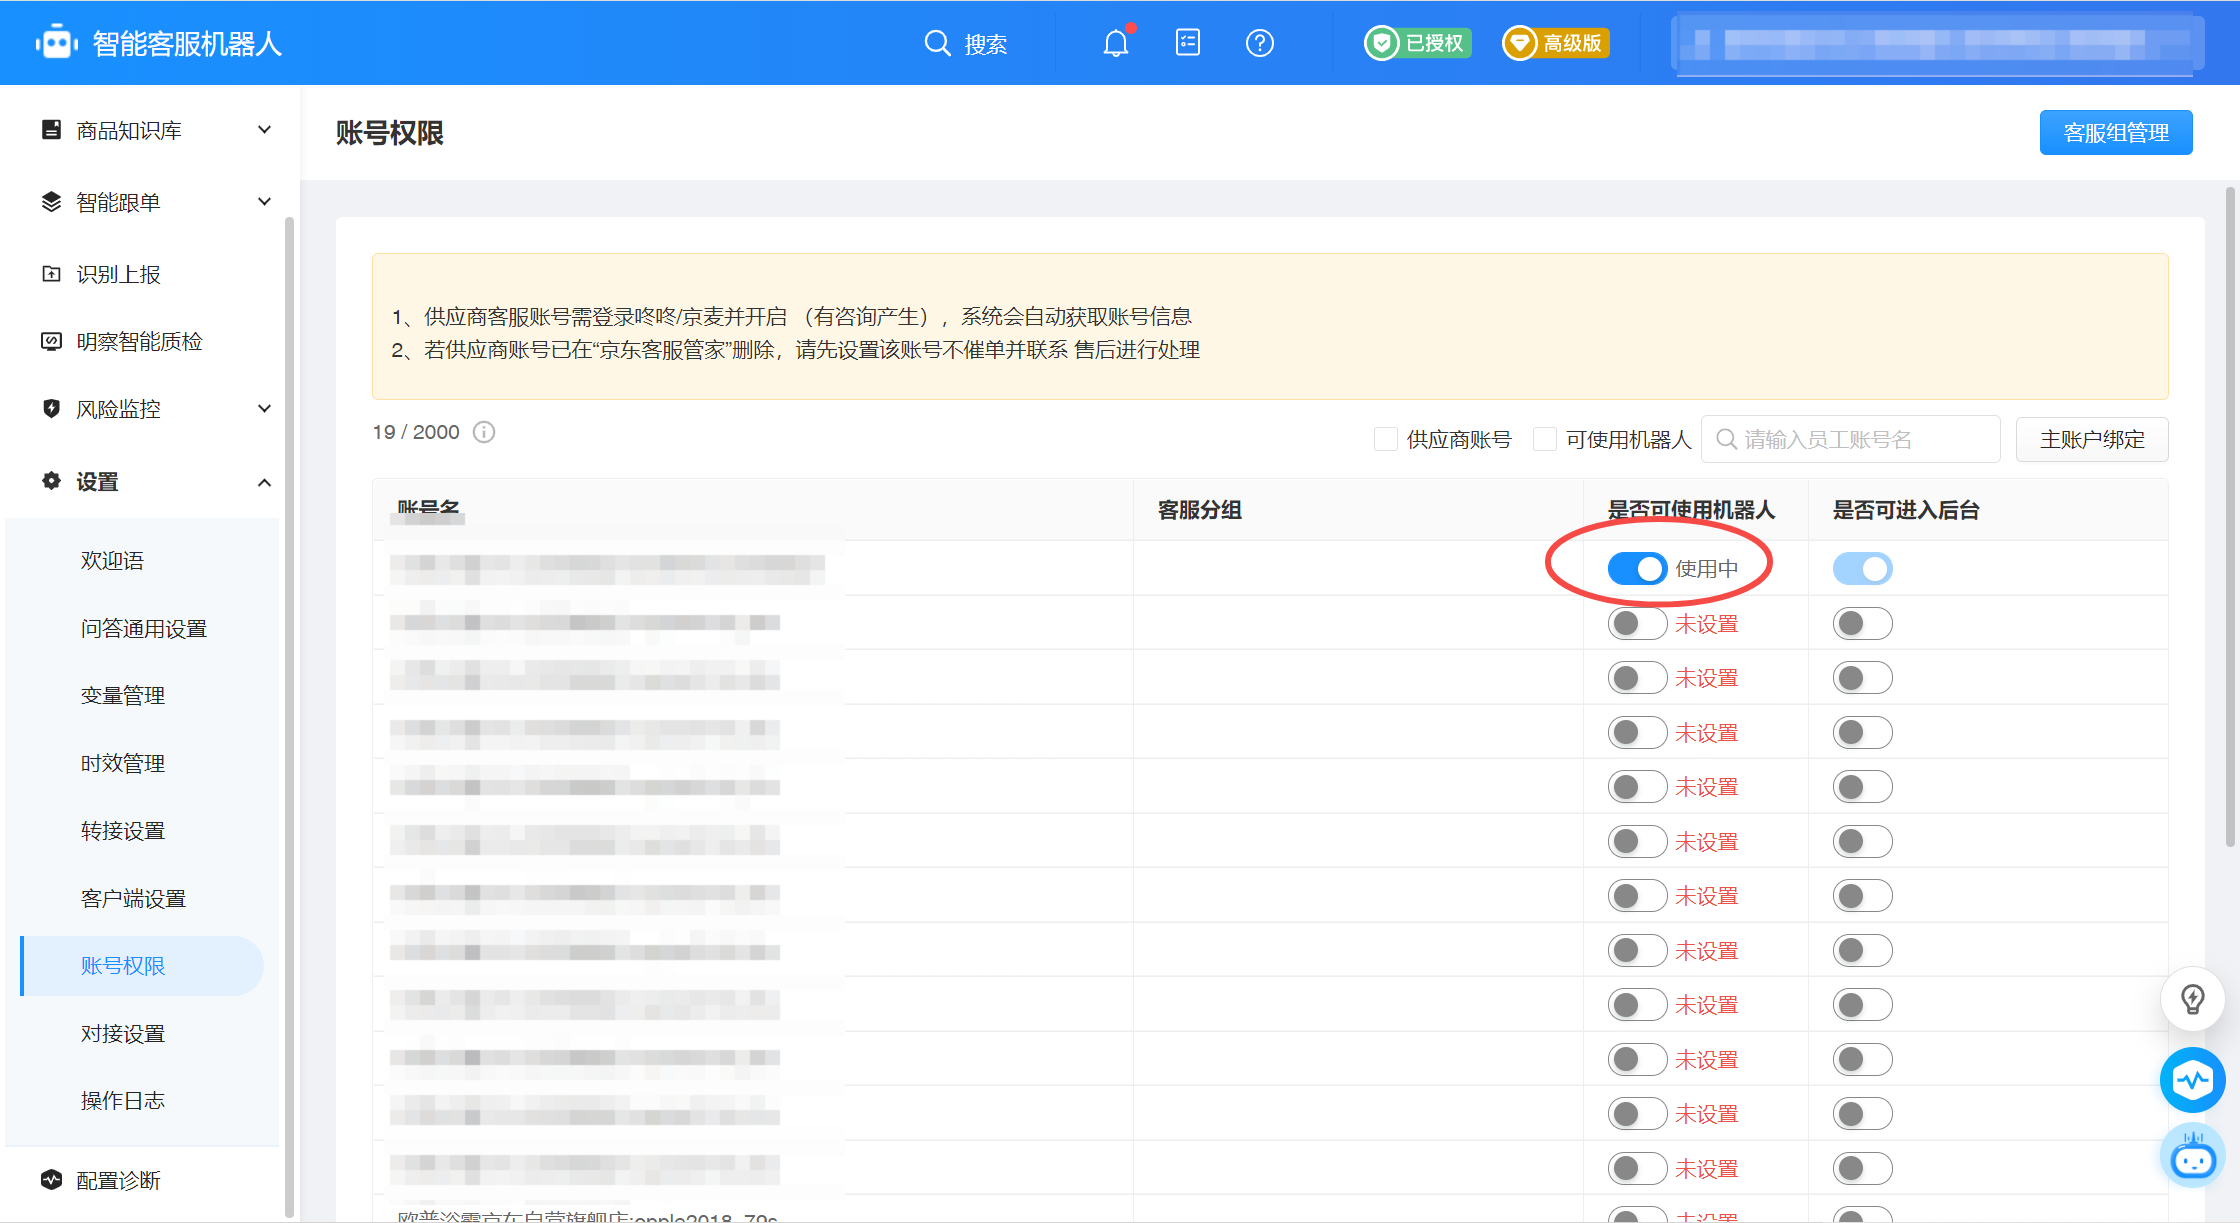
Task: Turn off the 使用中 robot toggle in the first row
Action: (x=1637, y=568)
